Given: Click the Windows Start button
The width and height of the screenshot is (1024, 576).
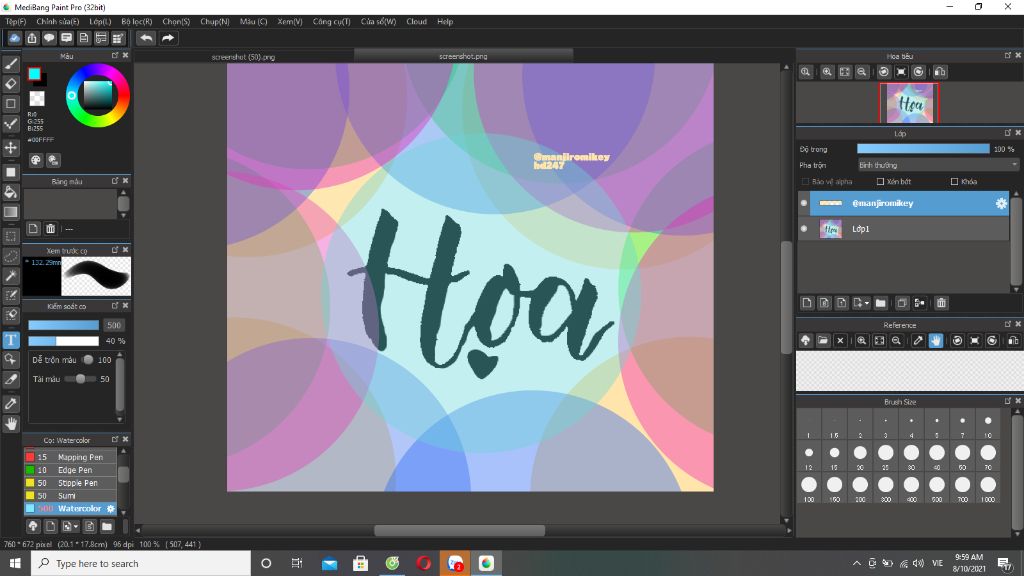Looking at the screenshot, I should coord(14,563).
